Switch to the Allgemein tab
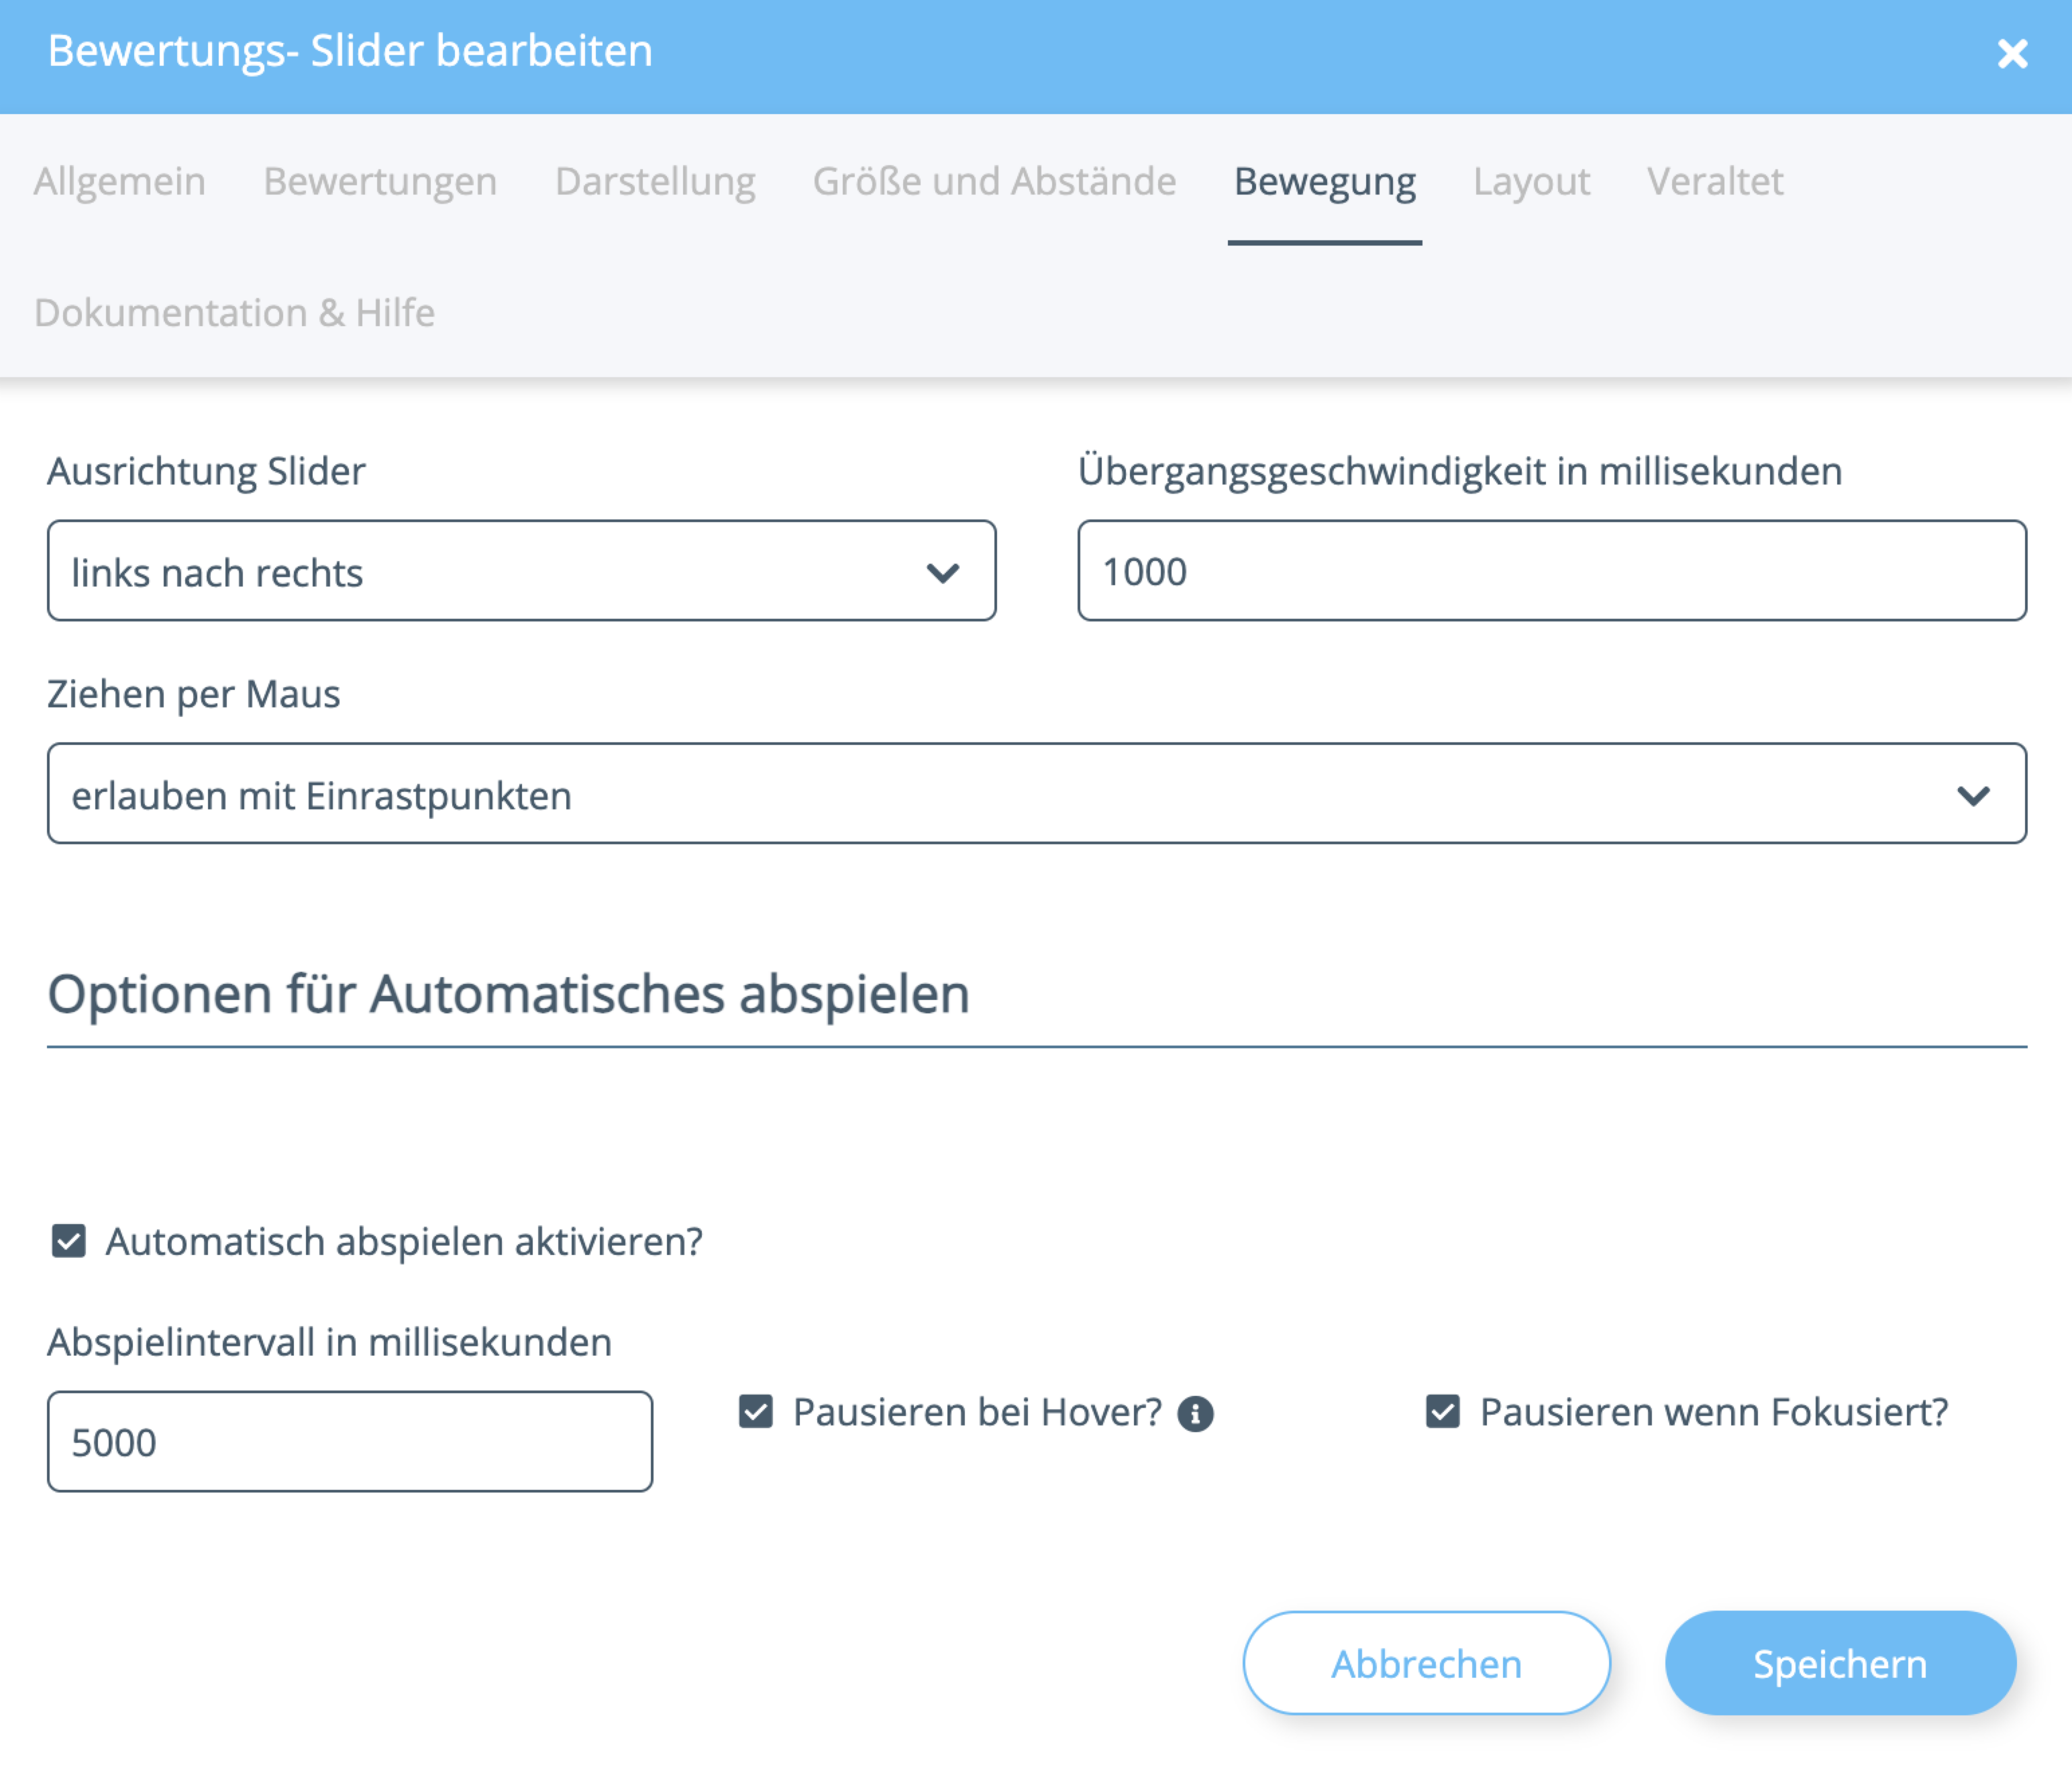Viewport: 2072px width, 1765px height. [x=120, y=181]
